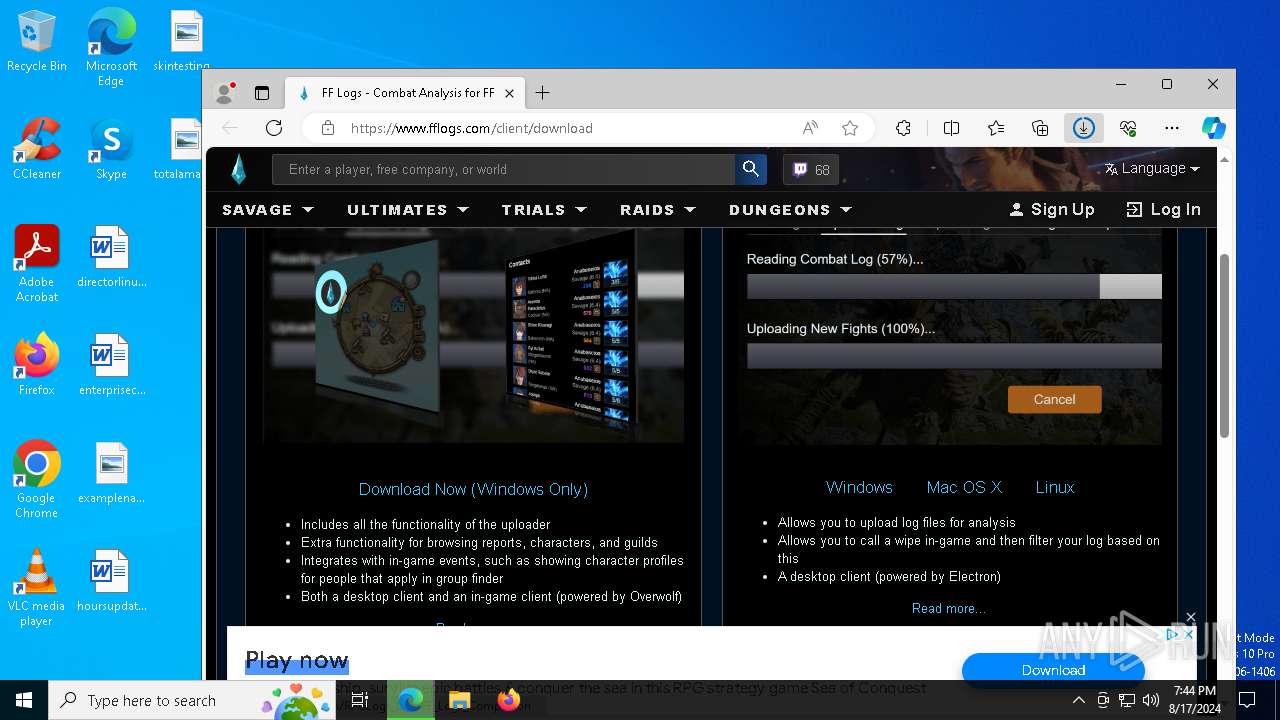Open VLC media player desktop shortcut
The width and height of the screenshot is (1280, 720).
pos(37,588)
